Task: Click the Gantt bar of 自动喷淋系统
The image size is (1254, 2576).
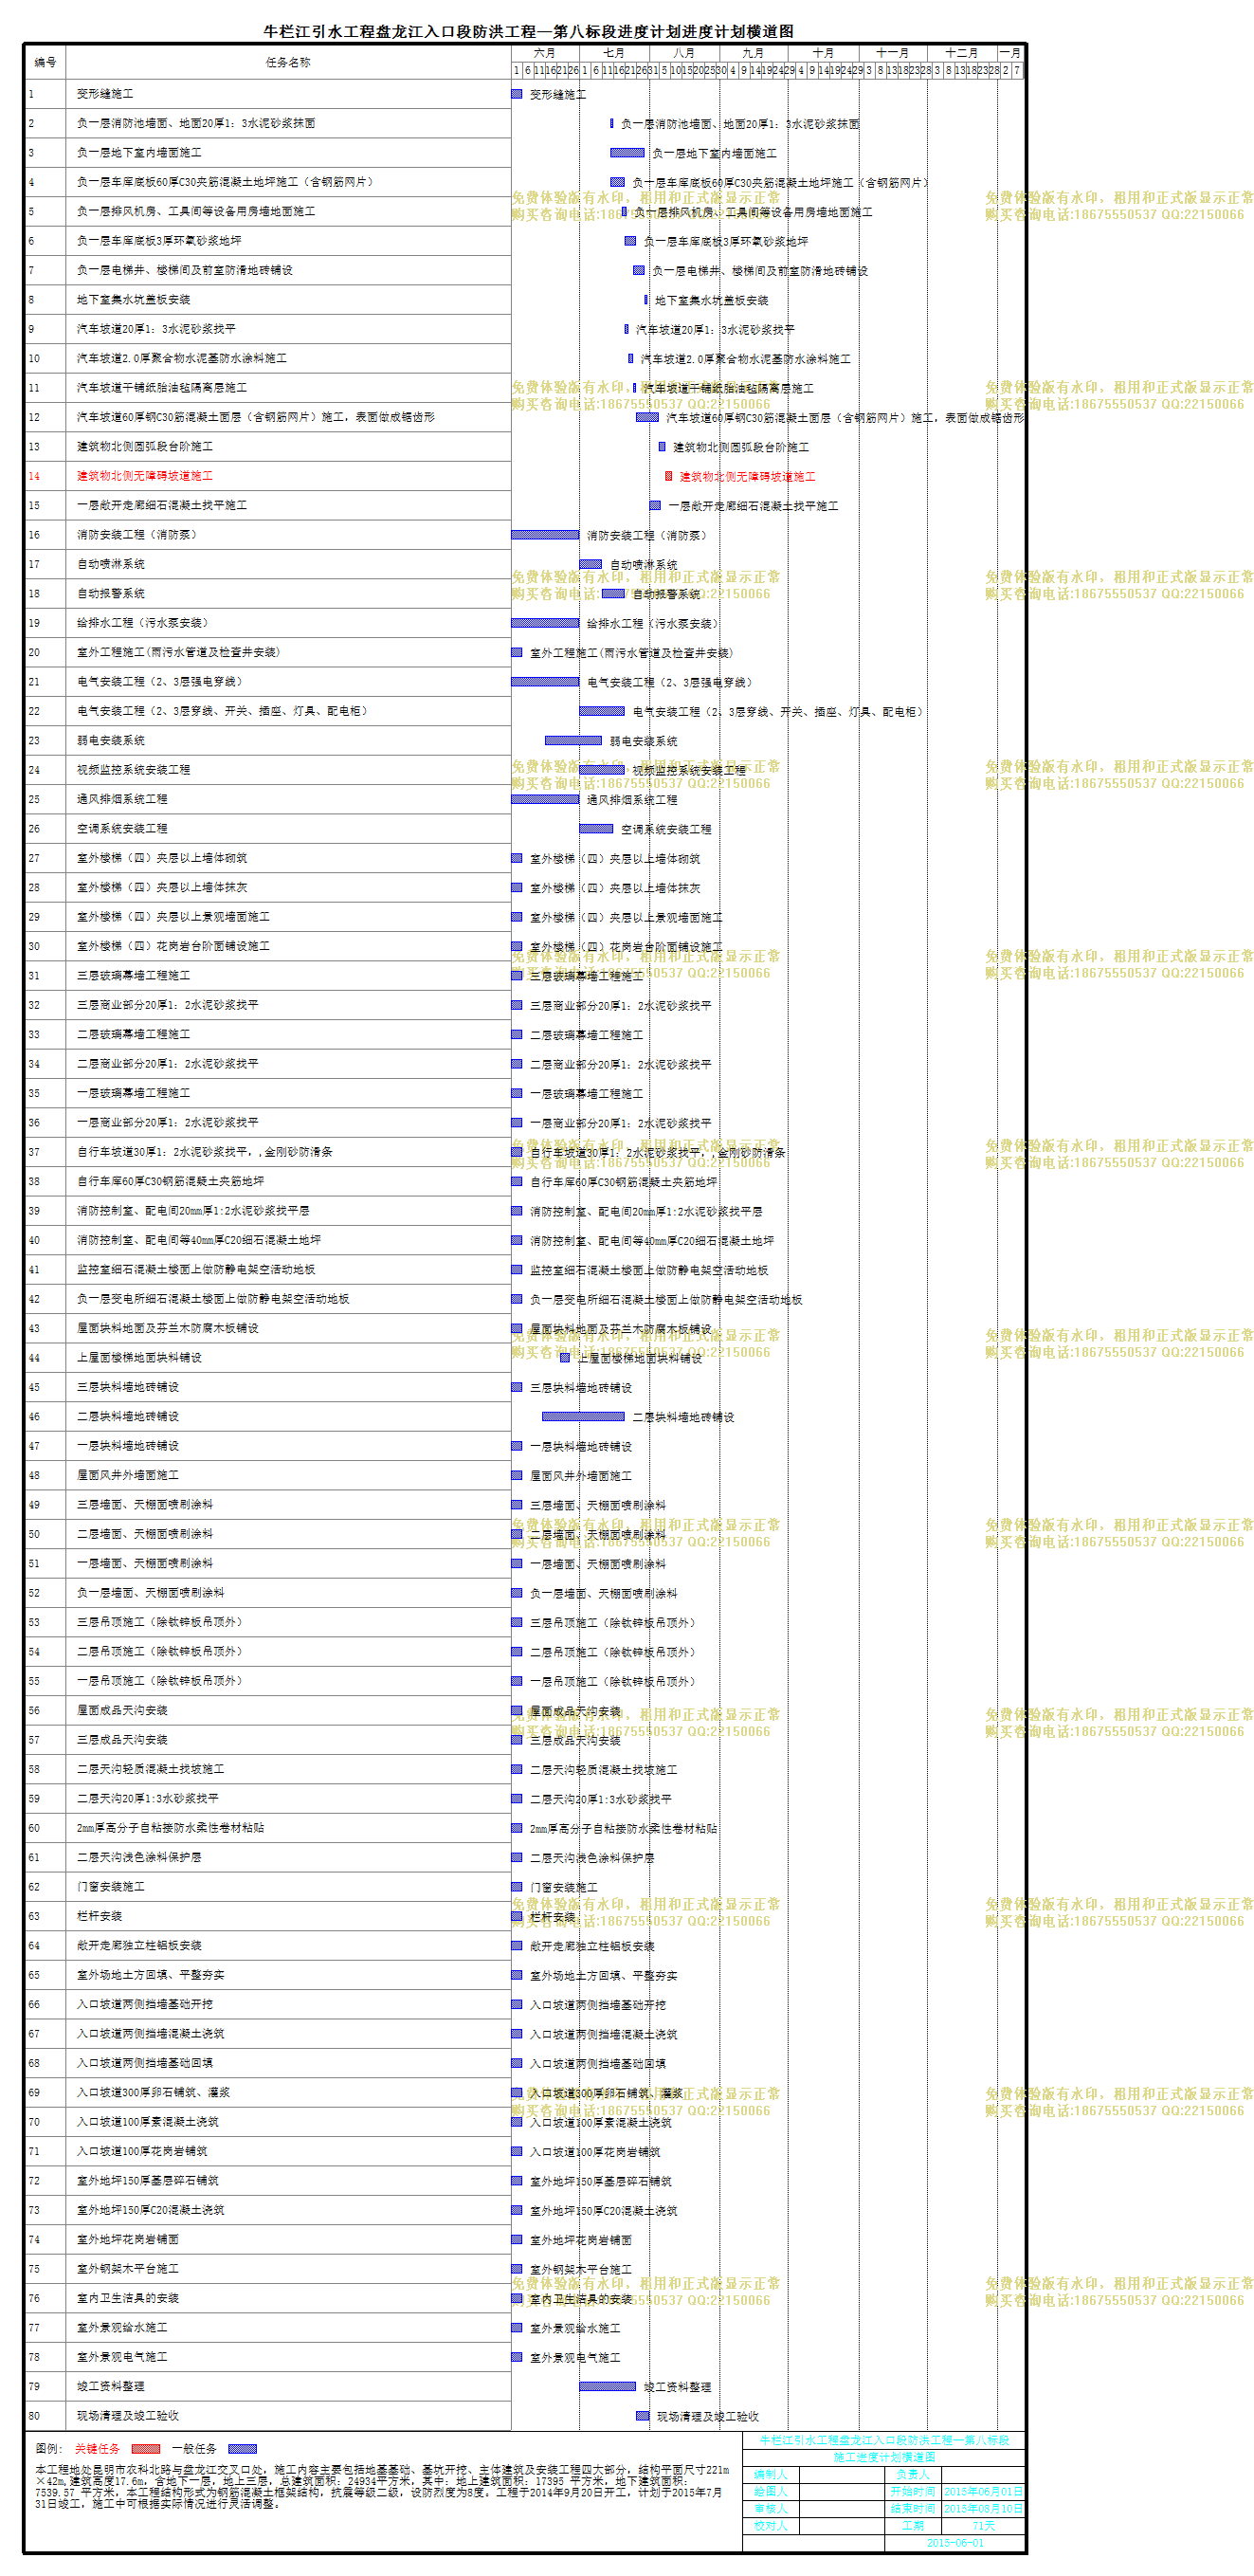Action: click(590, 564)
